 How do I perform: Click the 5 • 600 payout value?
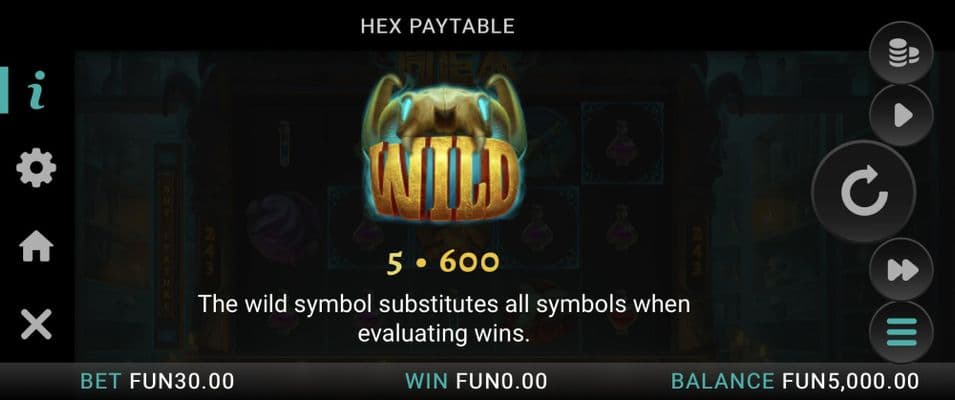(x=443, y=262)
